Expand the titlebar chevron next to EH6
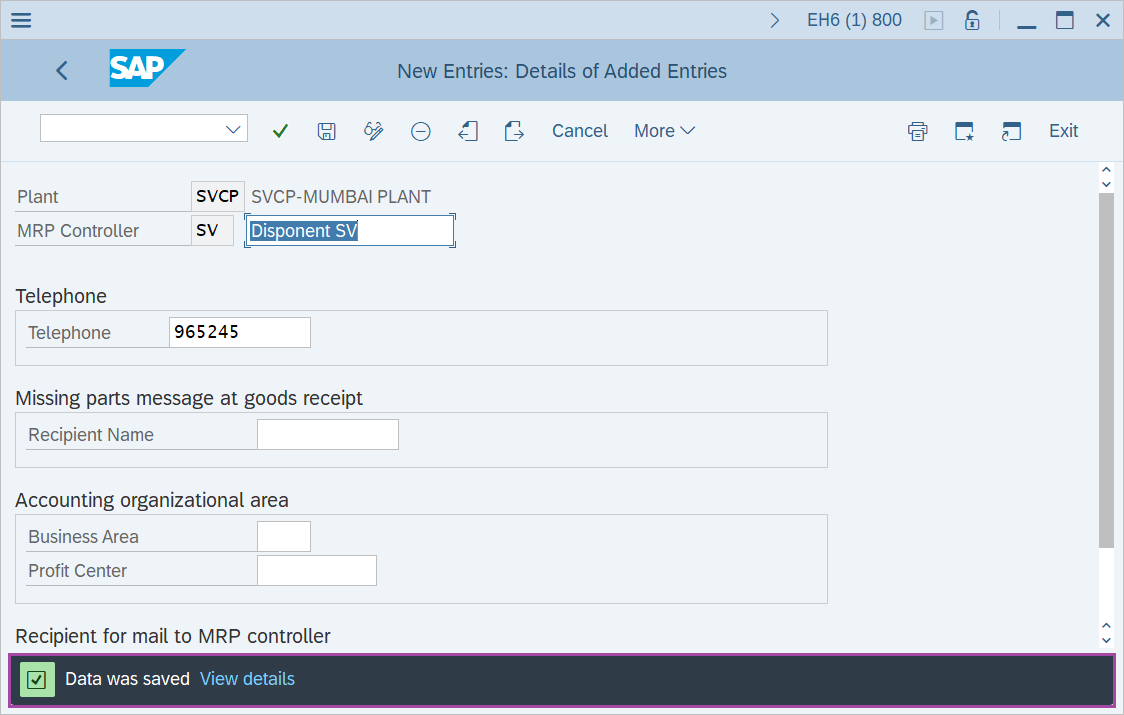Viewport: 1124px width, 715px height. click(775, 18)
